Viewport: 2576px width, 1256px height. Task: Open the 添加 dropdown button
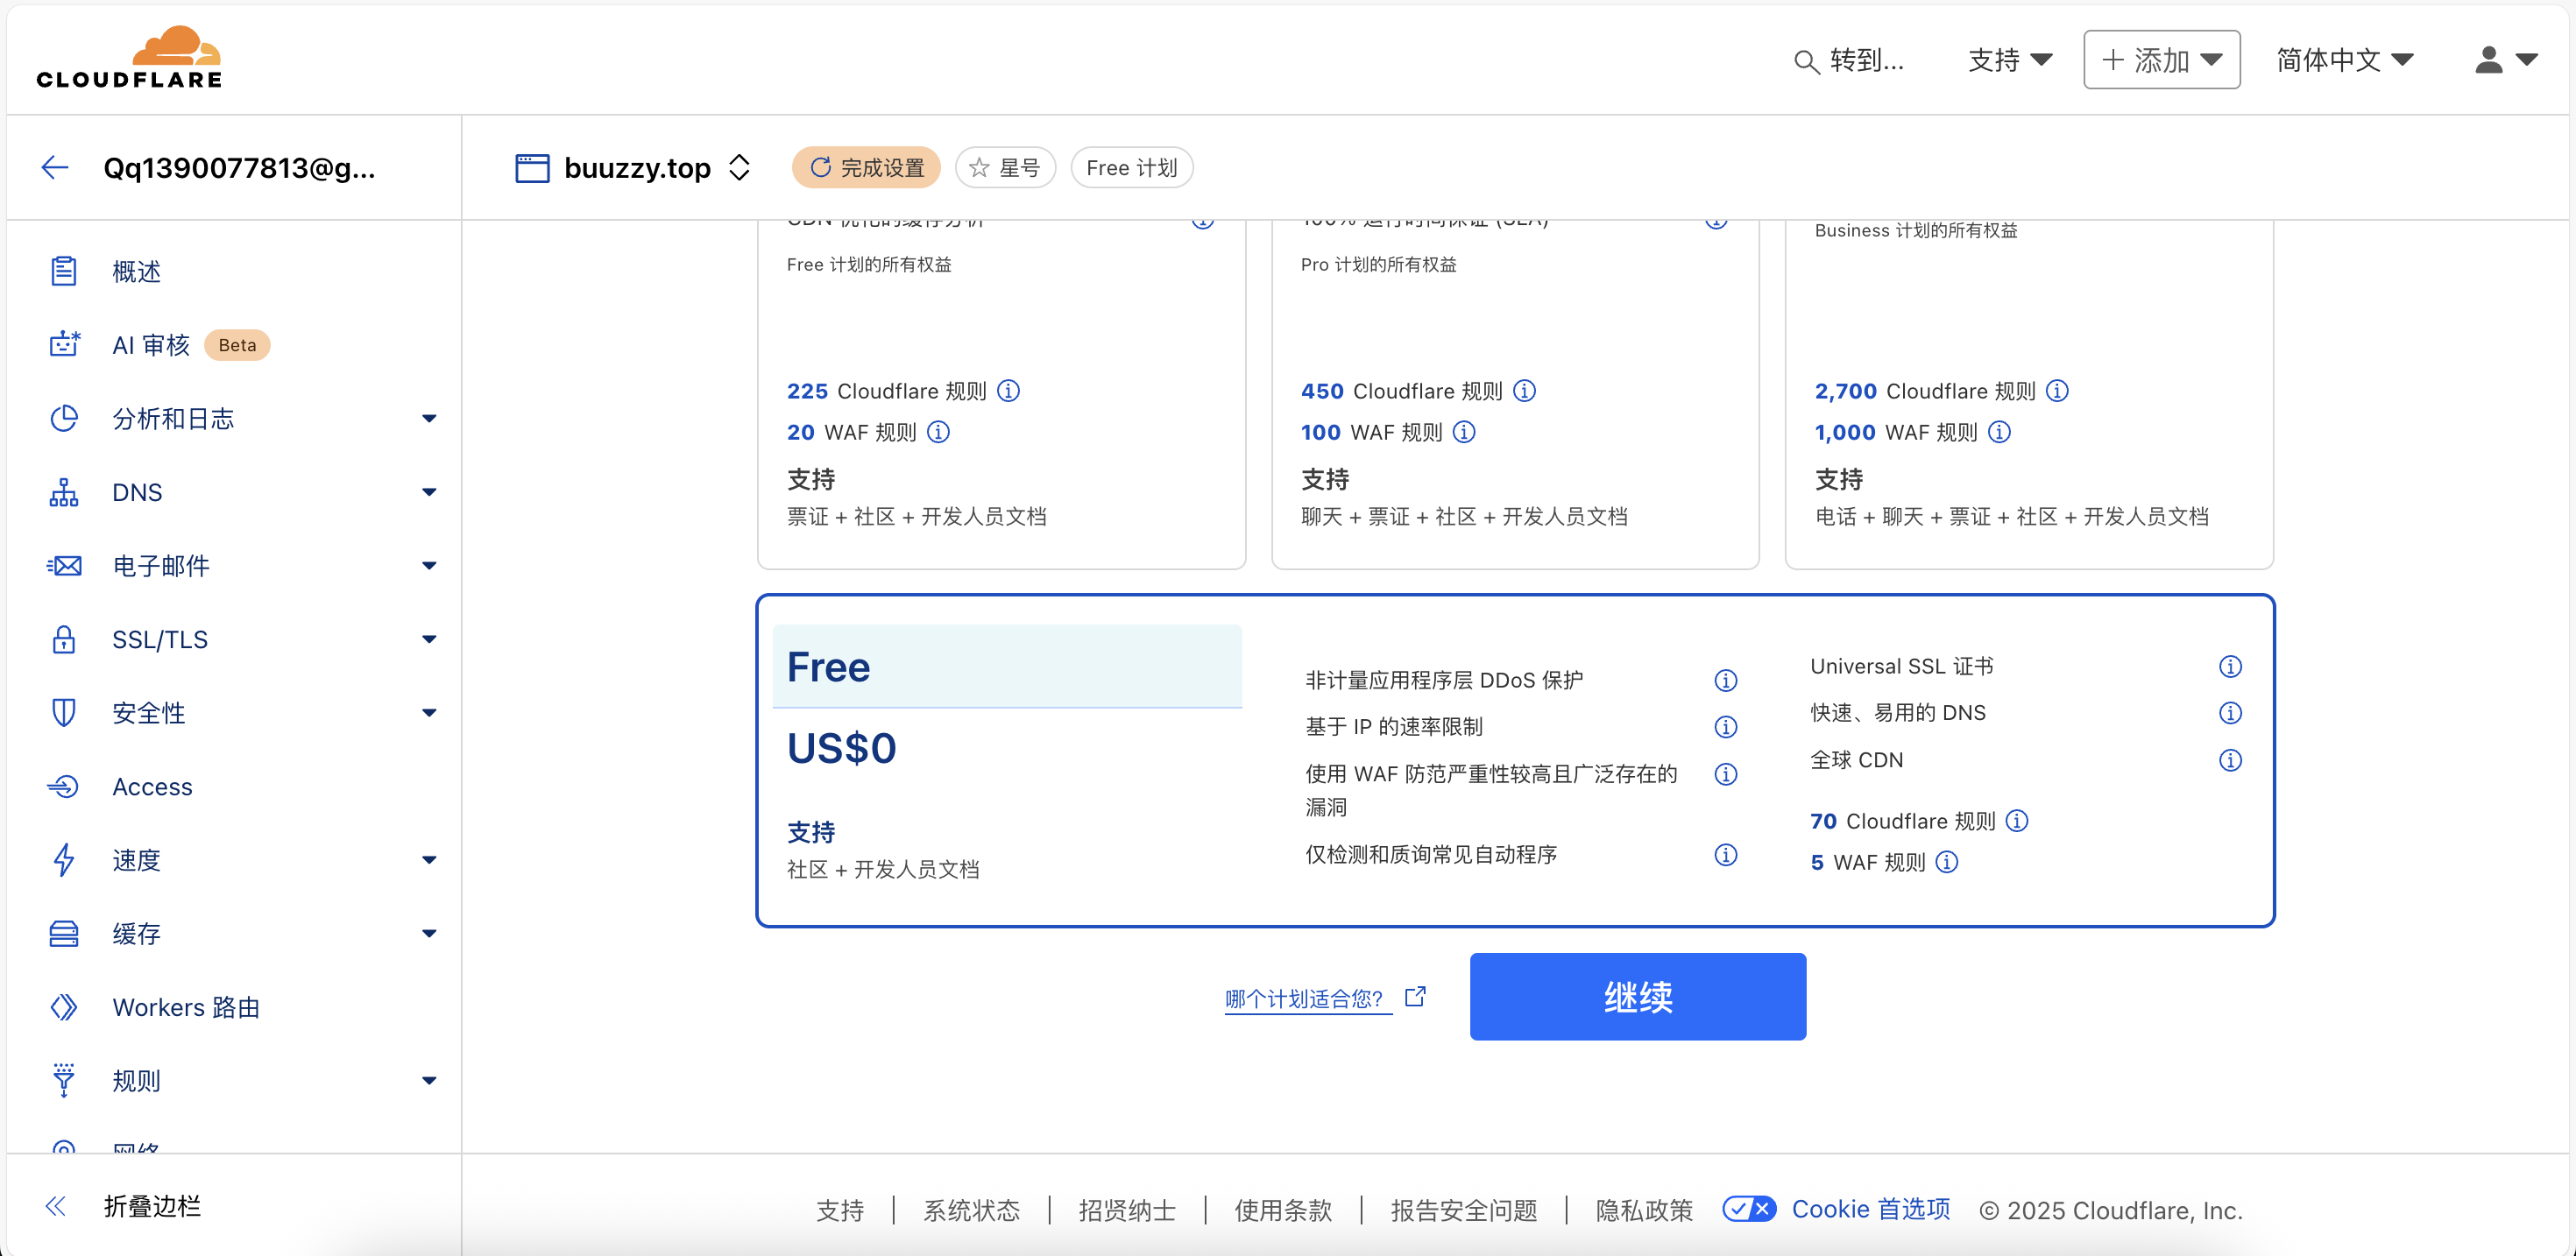[x=2161, y=60]
